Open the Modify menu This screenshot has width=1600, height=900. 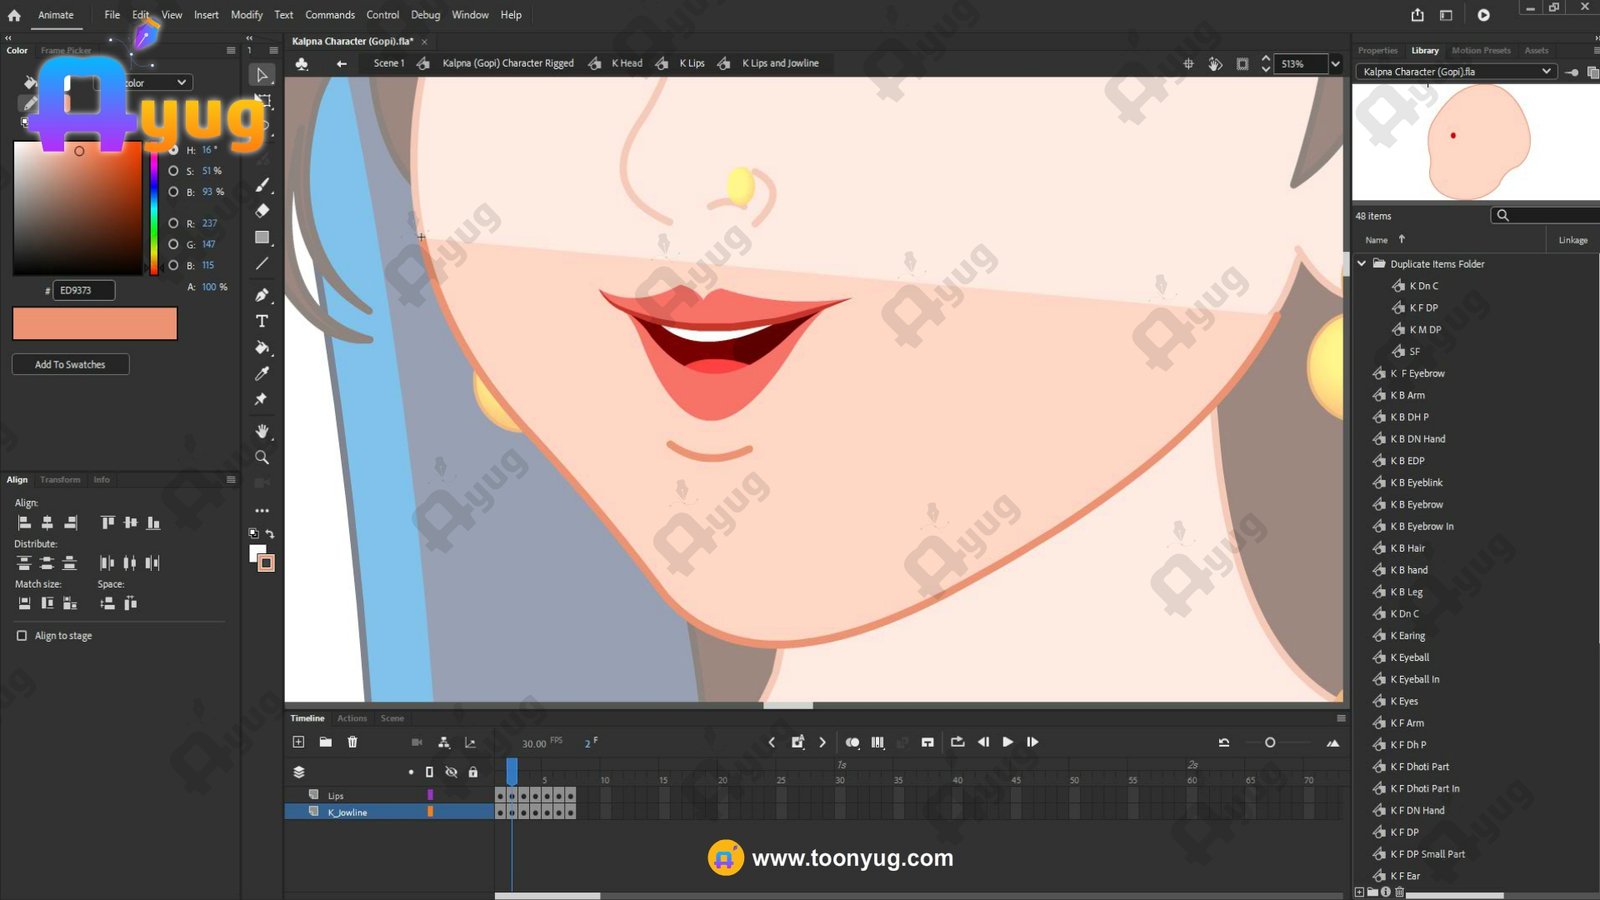pyautogui.click(x=246, y=15)
